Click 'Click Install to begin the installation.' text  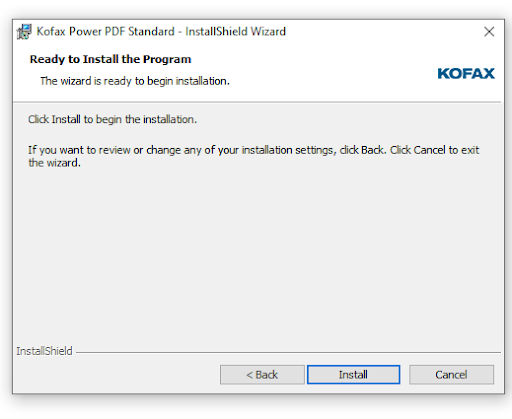(113, 119)
